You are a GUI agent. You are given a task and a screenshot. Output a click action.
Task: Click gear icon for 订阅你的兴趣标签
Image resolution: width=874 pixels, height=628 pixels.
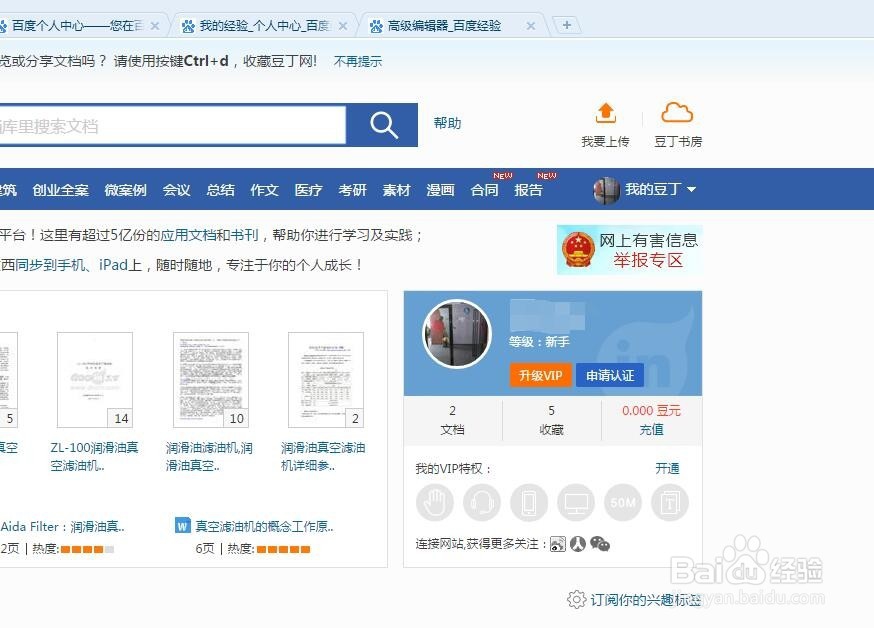pyautogui.click(x=576, y=600)
